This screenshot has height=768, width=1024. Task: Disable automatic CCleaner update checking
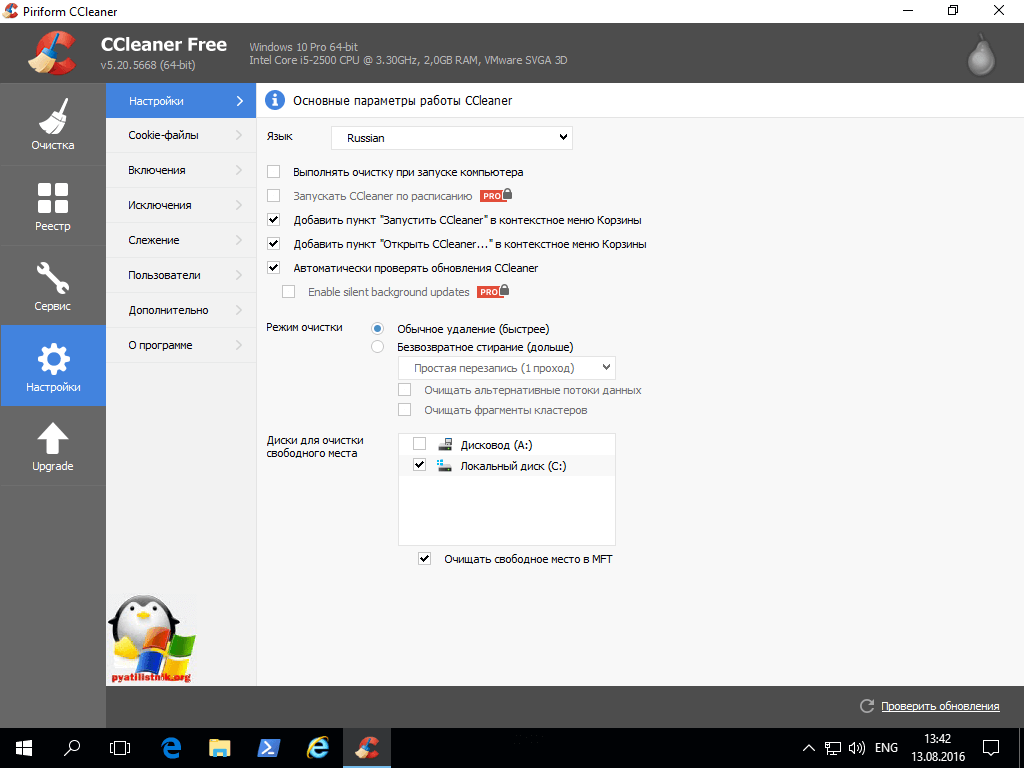tap(274, 268)
